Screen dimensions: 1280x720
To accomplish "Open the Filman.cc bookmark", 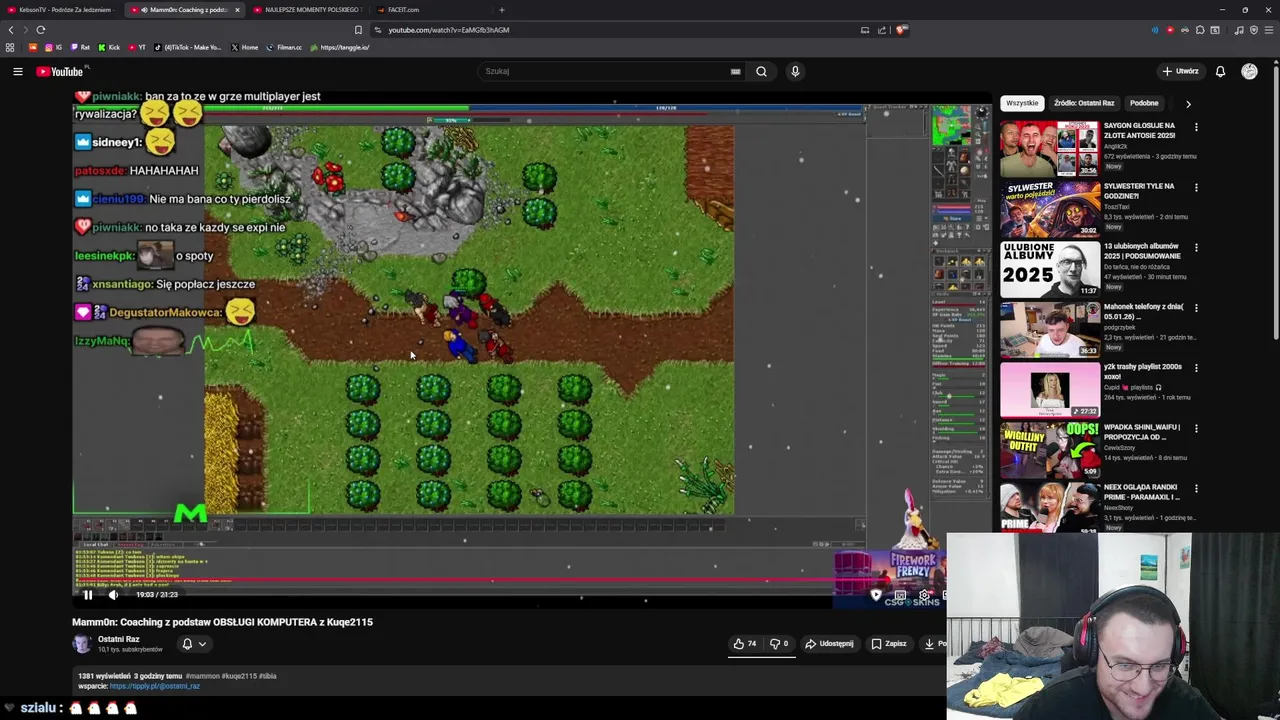I will pos(284,47).
